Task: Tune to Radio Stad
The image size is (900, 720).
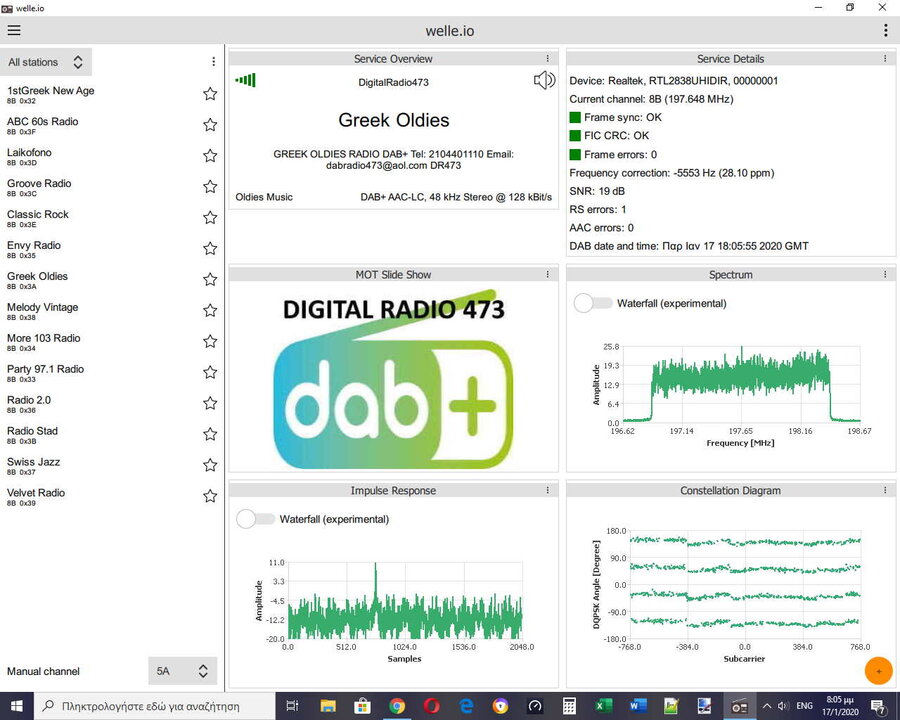Action: click(x=32, y=434)
